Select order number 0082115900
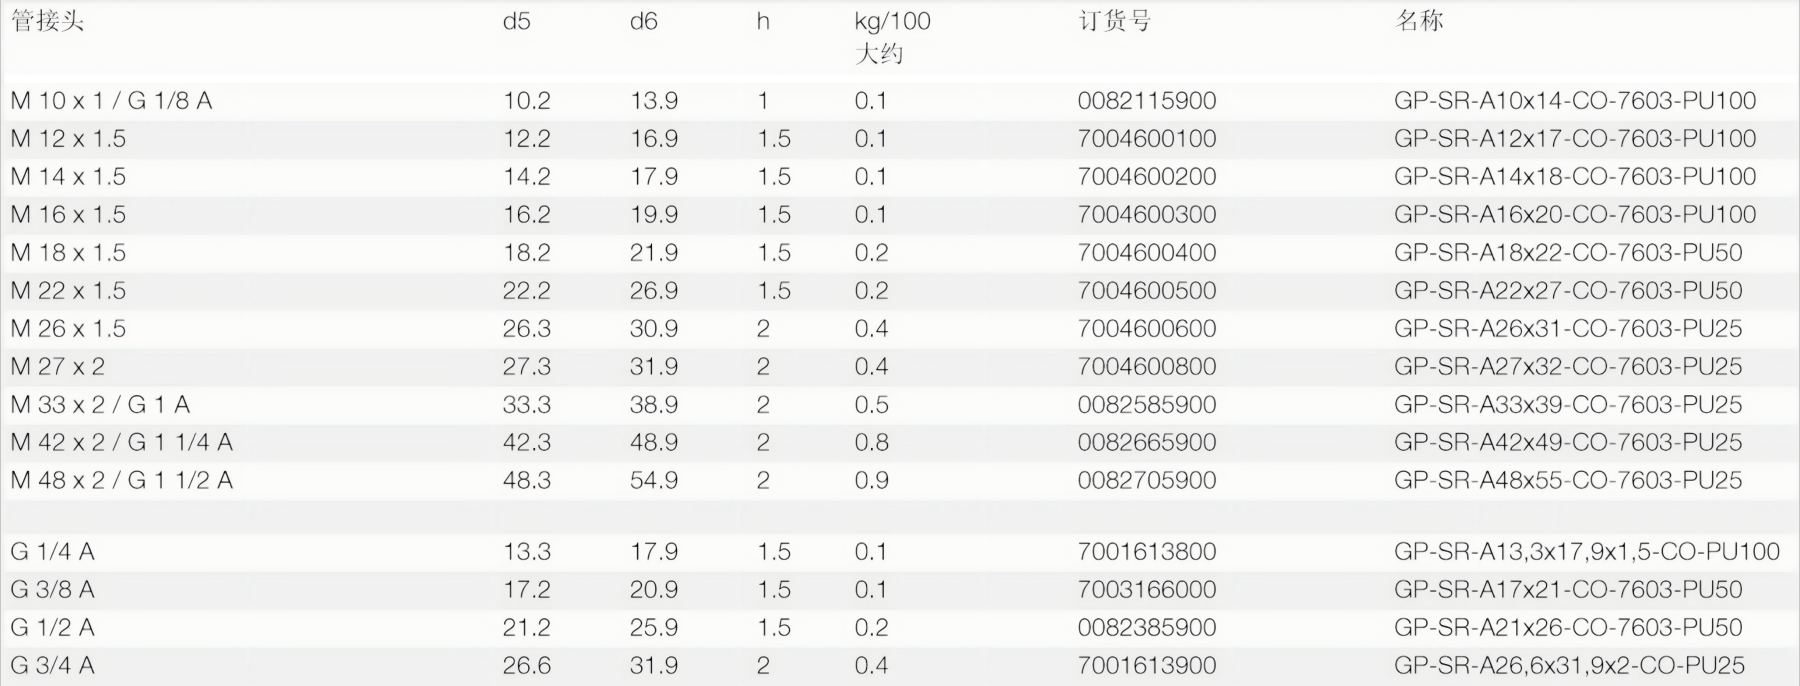1800x686 pixels. pyautogui.click(x=1146, y=101)
